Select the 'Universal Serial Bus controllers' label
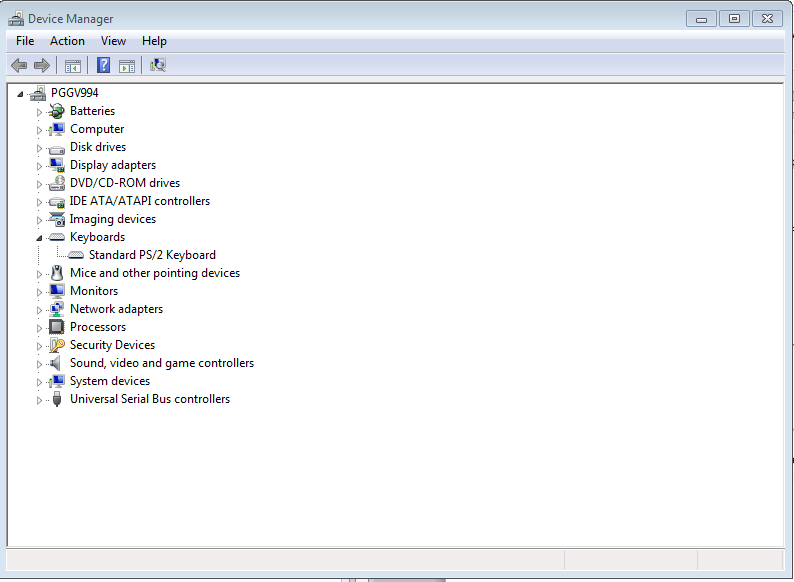This screenshot has width=794, height=582. point(150,399)
